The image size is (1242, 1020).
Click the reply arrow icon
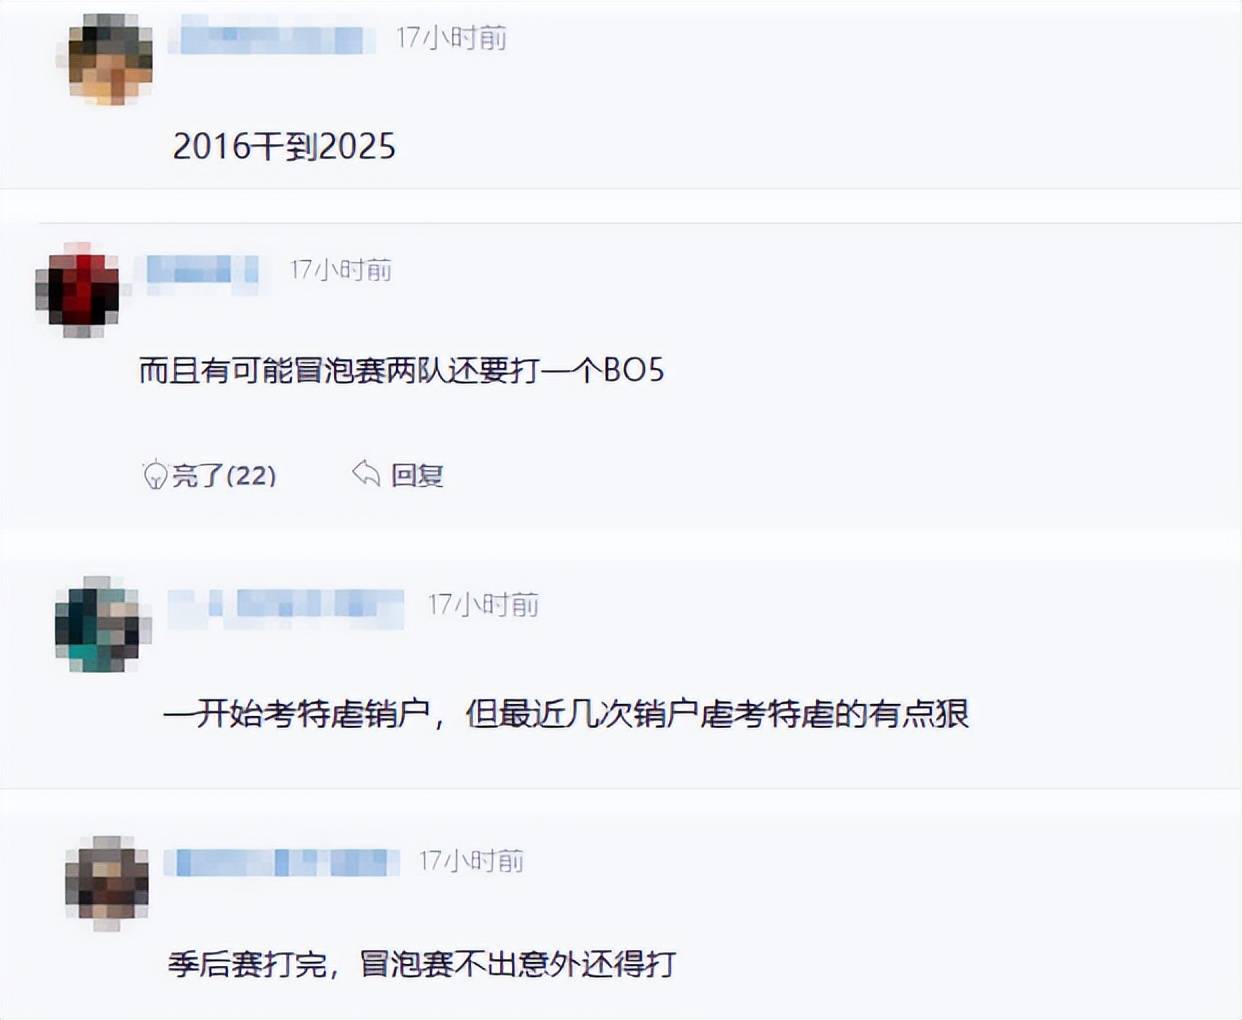366,473
